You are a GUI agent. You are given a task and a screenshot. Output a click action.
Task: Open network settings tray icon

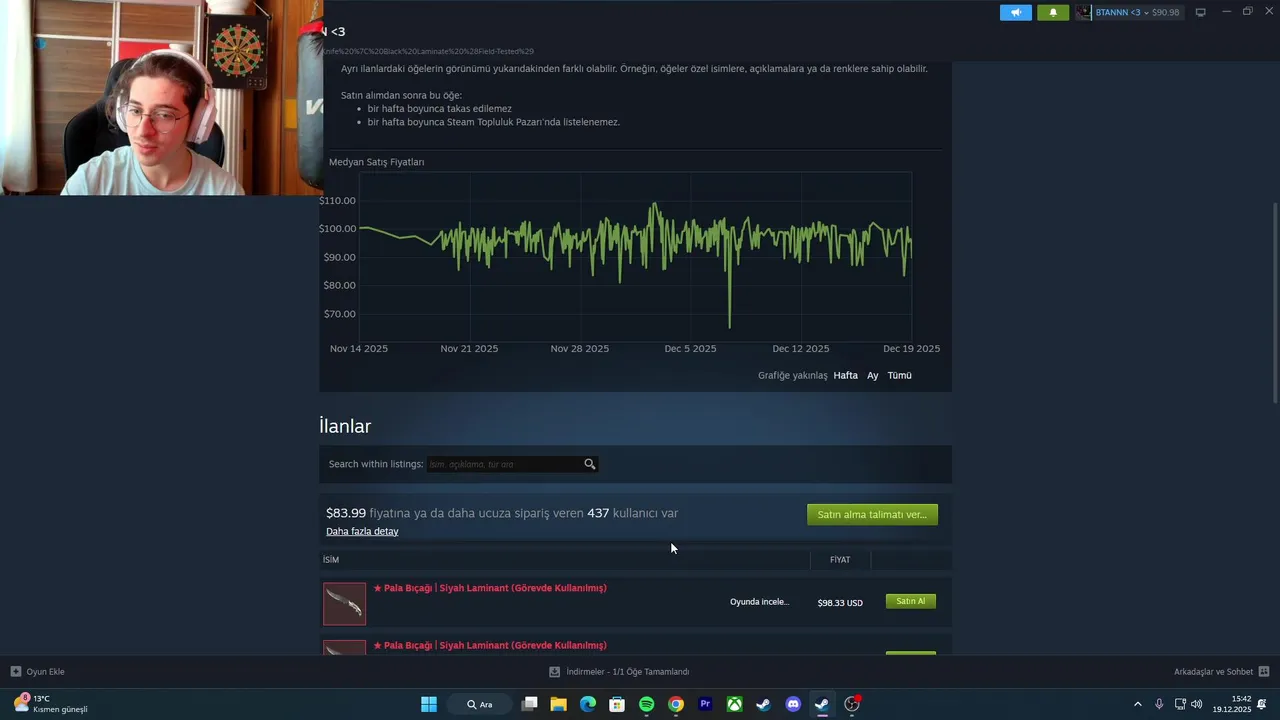pos(1180,704)
